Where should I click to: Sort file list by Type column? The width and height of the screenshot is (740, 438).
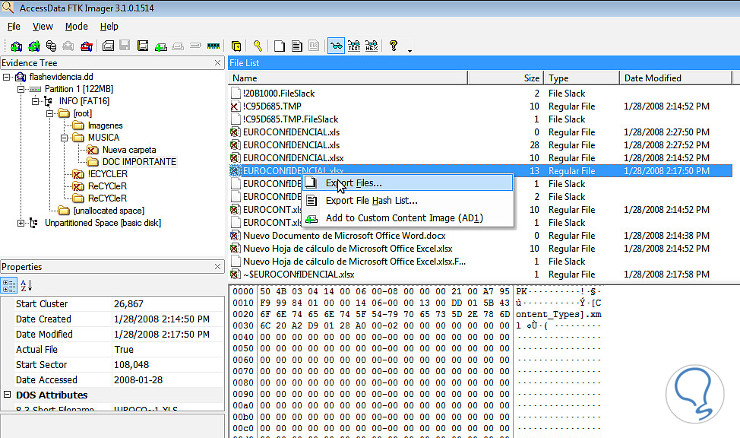581,78
